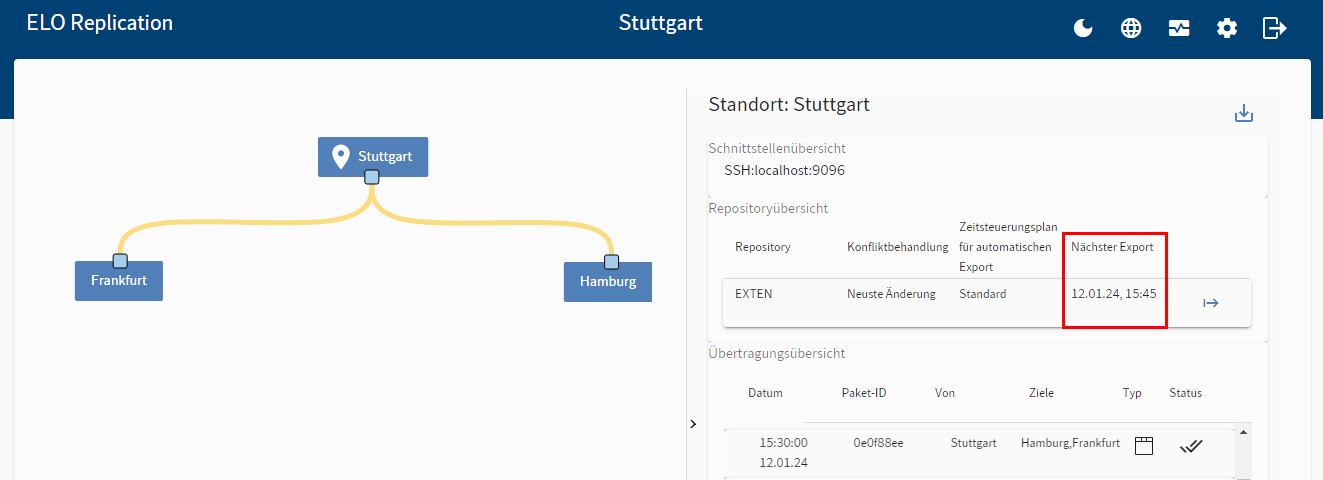Click the transfer list scrollbar up arrow
The height and width of the screenshot is (480, 1323).
(1243, 433)
